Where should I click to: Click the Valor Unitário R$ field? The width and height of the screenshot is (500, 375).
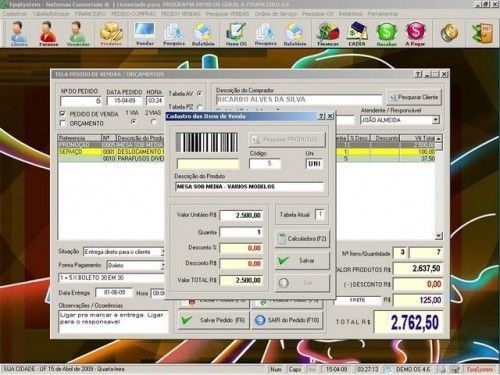[241, 216]
